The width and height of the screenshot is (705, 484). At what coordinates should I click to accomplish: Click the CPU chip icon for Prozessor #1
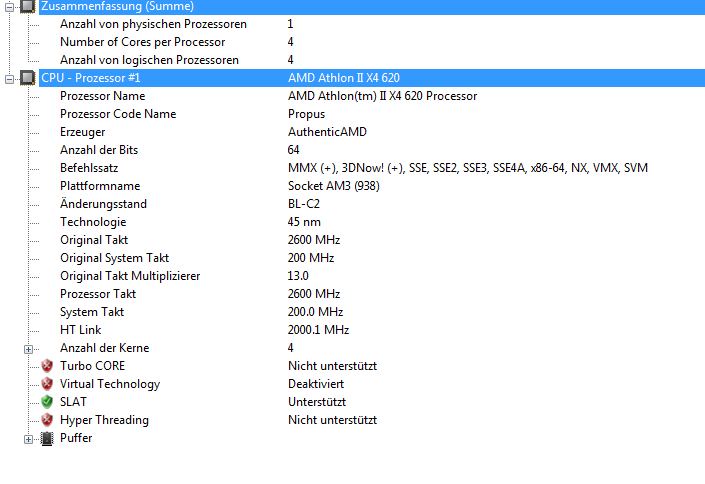[27, 78]
